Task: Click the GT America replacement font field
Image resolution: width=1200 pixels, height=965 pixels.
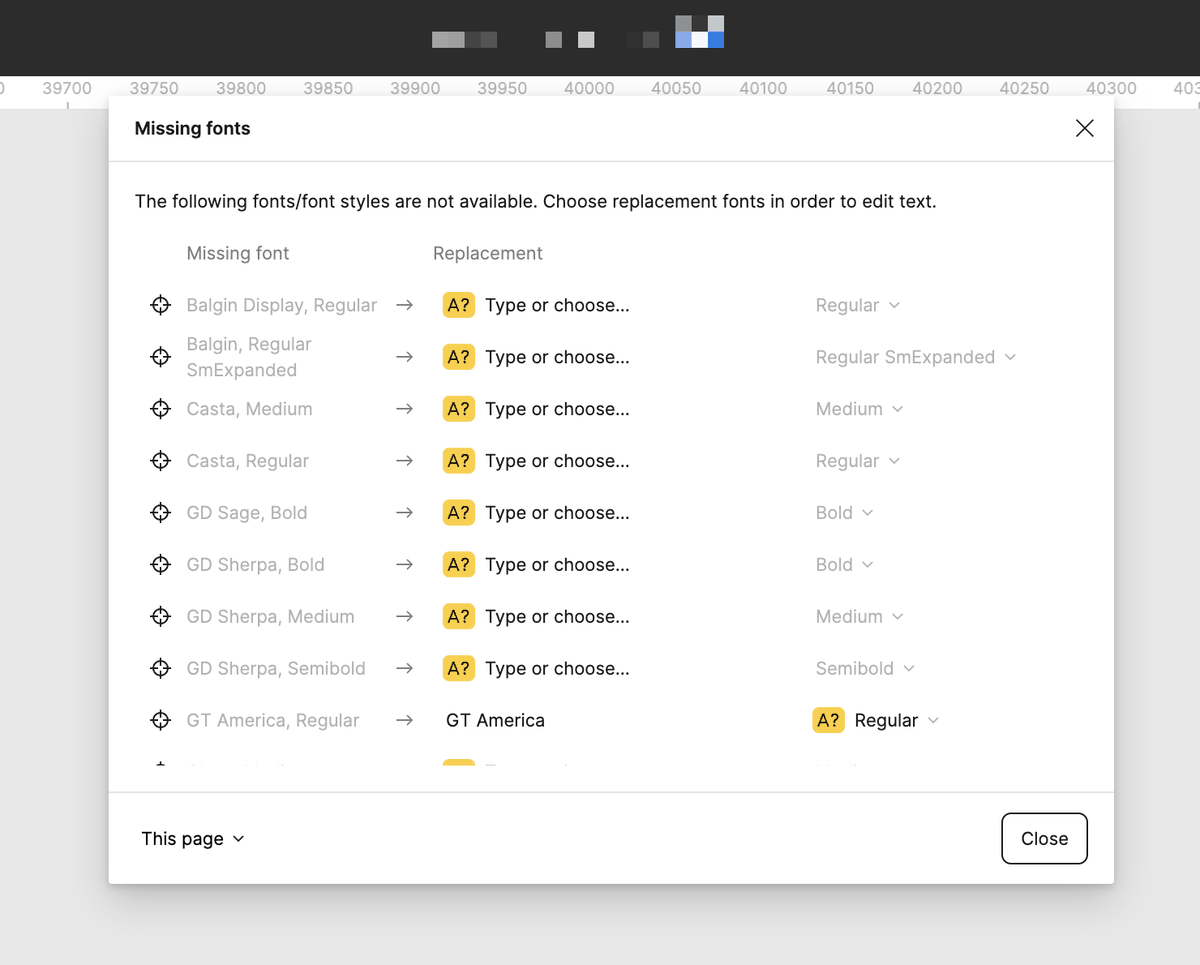Action: [x=496, y=721]
